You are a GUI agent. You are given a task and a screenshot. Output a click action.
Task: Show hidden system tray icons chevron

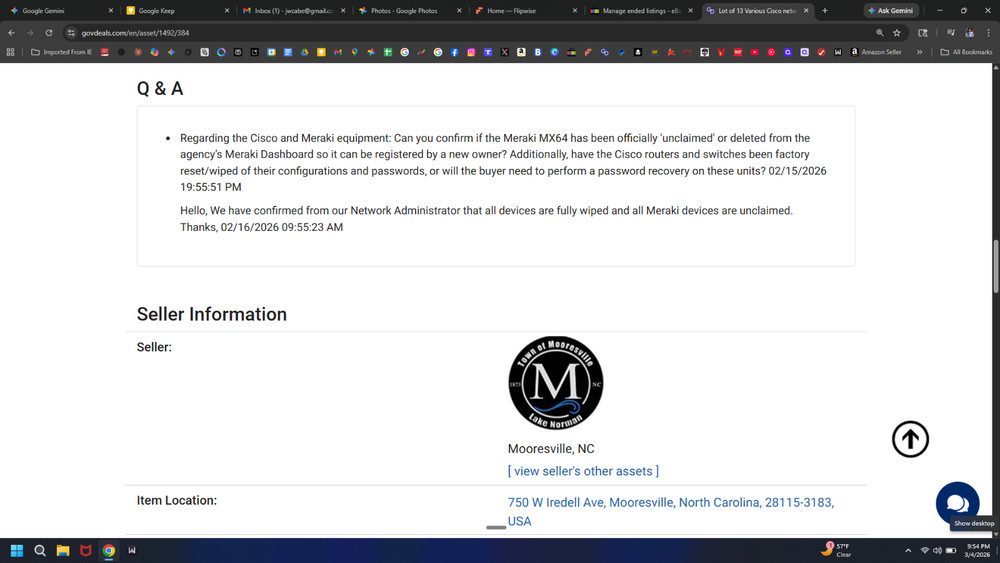click(908, 550)
